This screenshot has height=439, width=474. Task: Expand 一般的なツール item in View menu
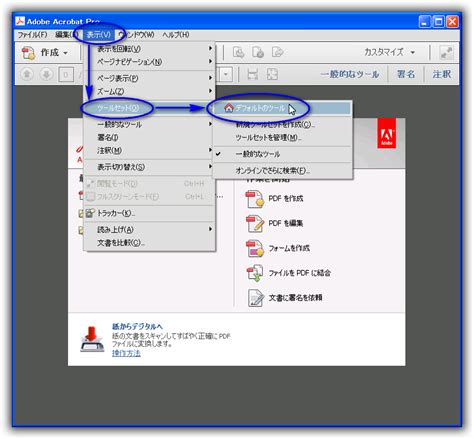point(149,124)
